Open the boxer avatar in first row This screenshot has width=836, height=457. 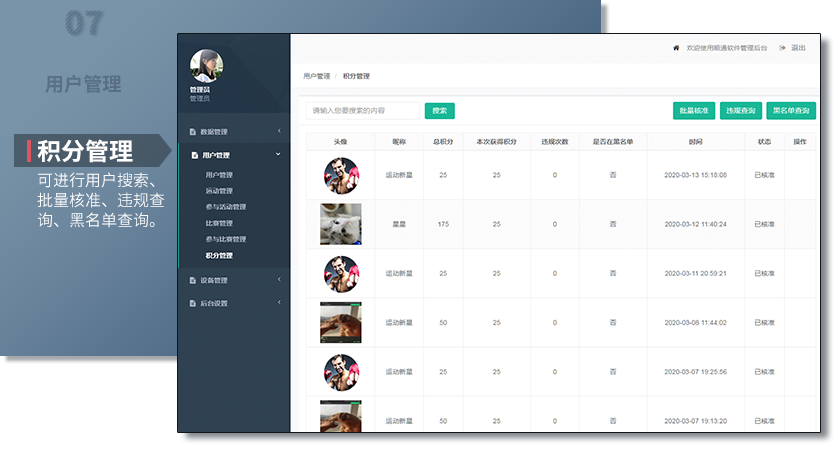tap(340, 175)
